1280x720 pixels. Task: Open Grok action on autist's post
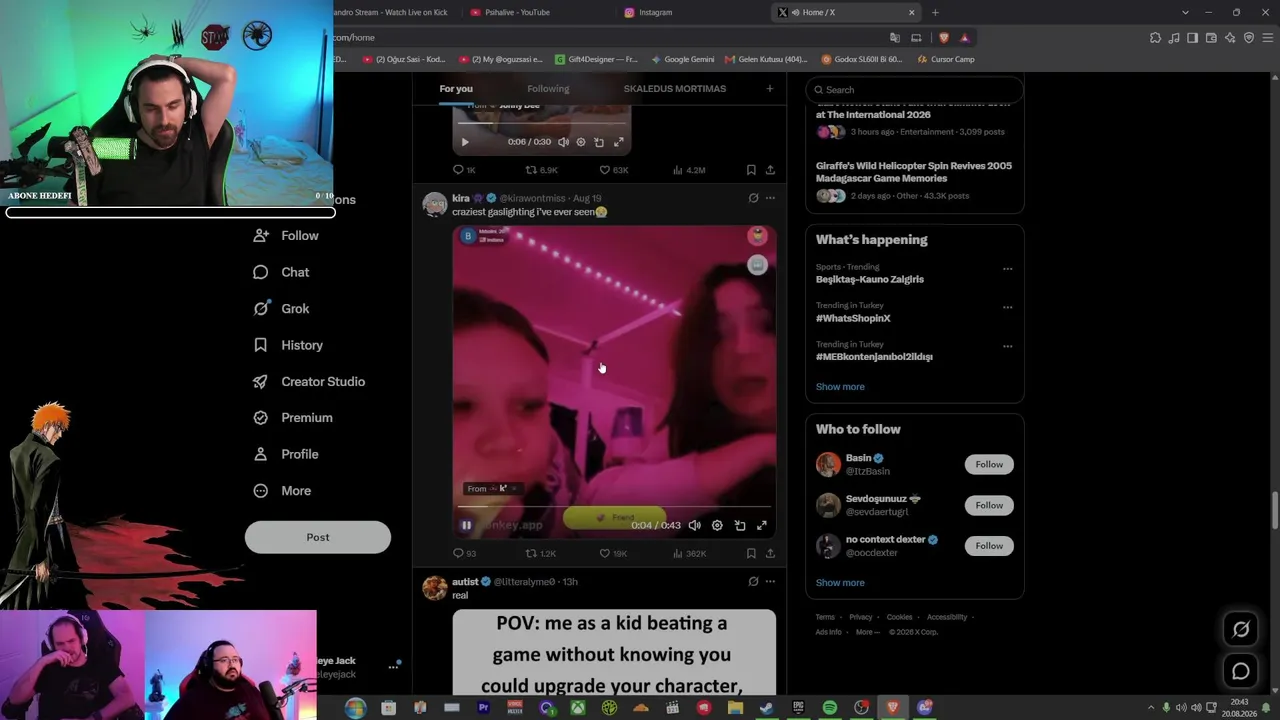[753, 581]
